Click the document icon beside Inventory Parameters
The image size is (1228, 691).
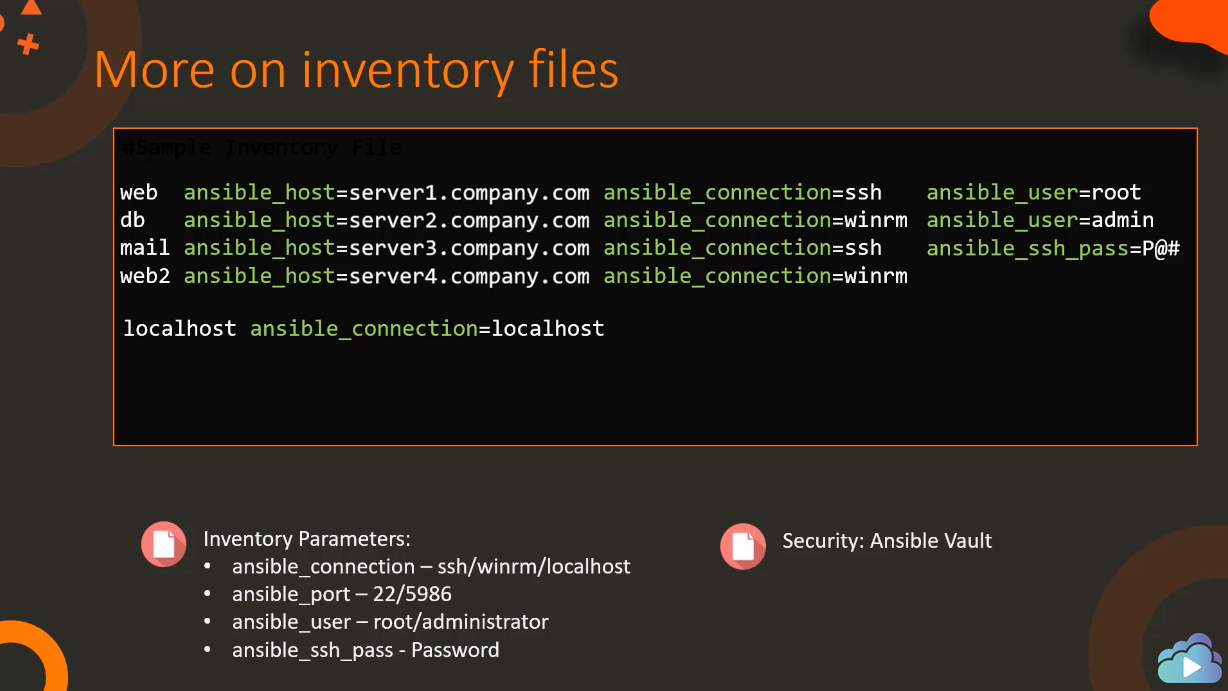(x=163, y=545)
